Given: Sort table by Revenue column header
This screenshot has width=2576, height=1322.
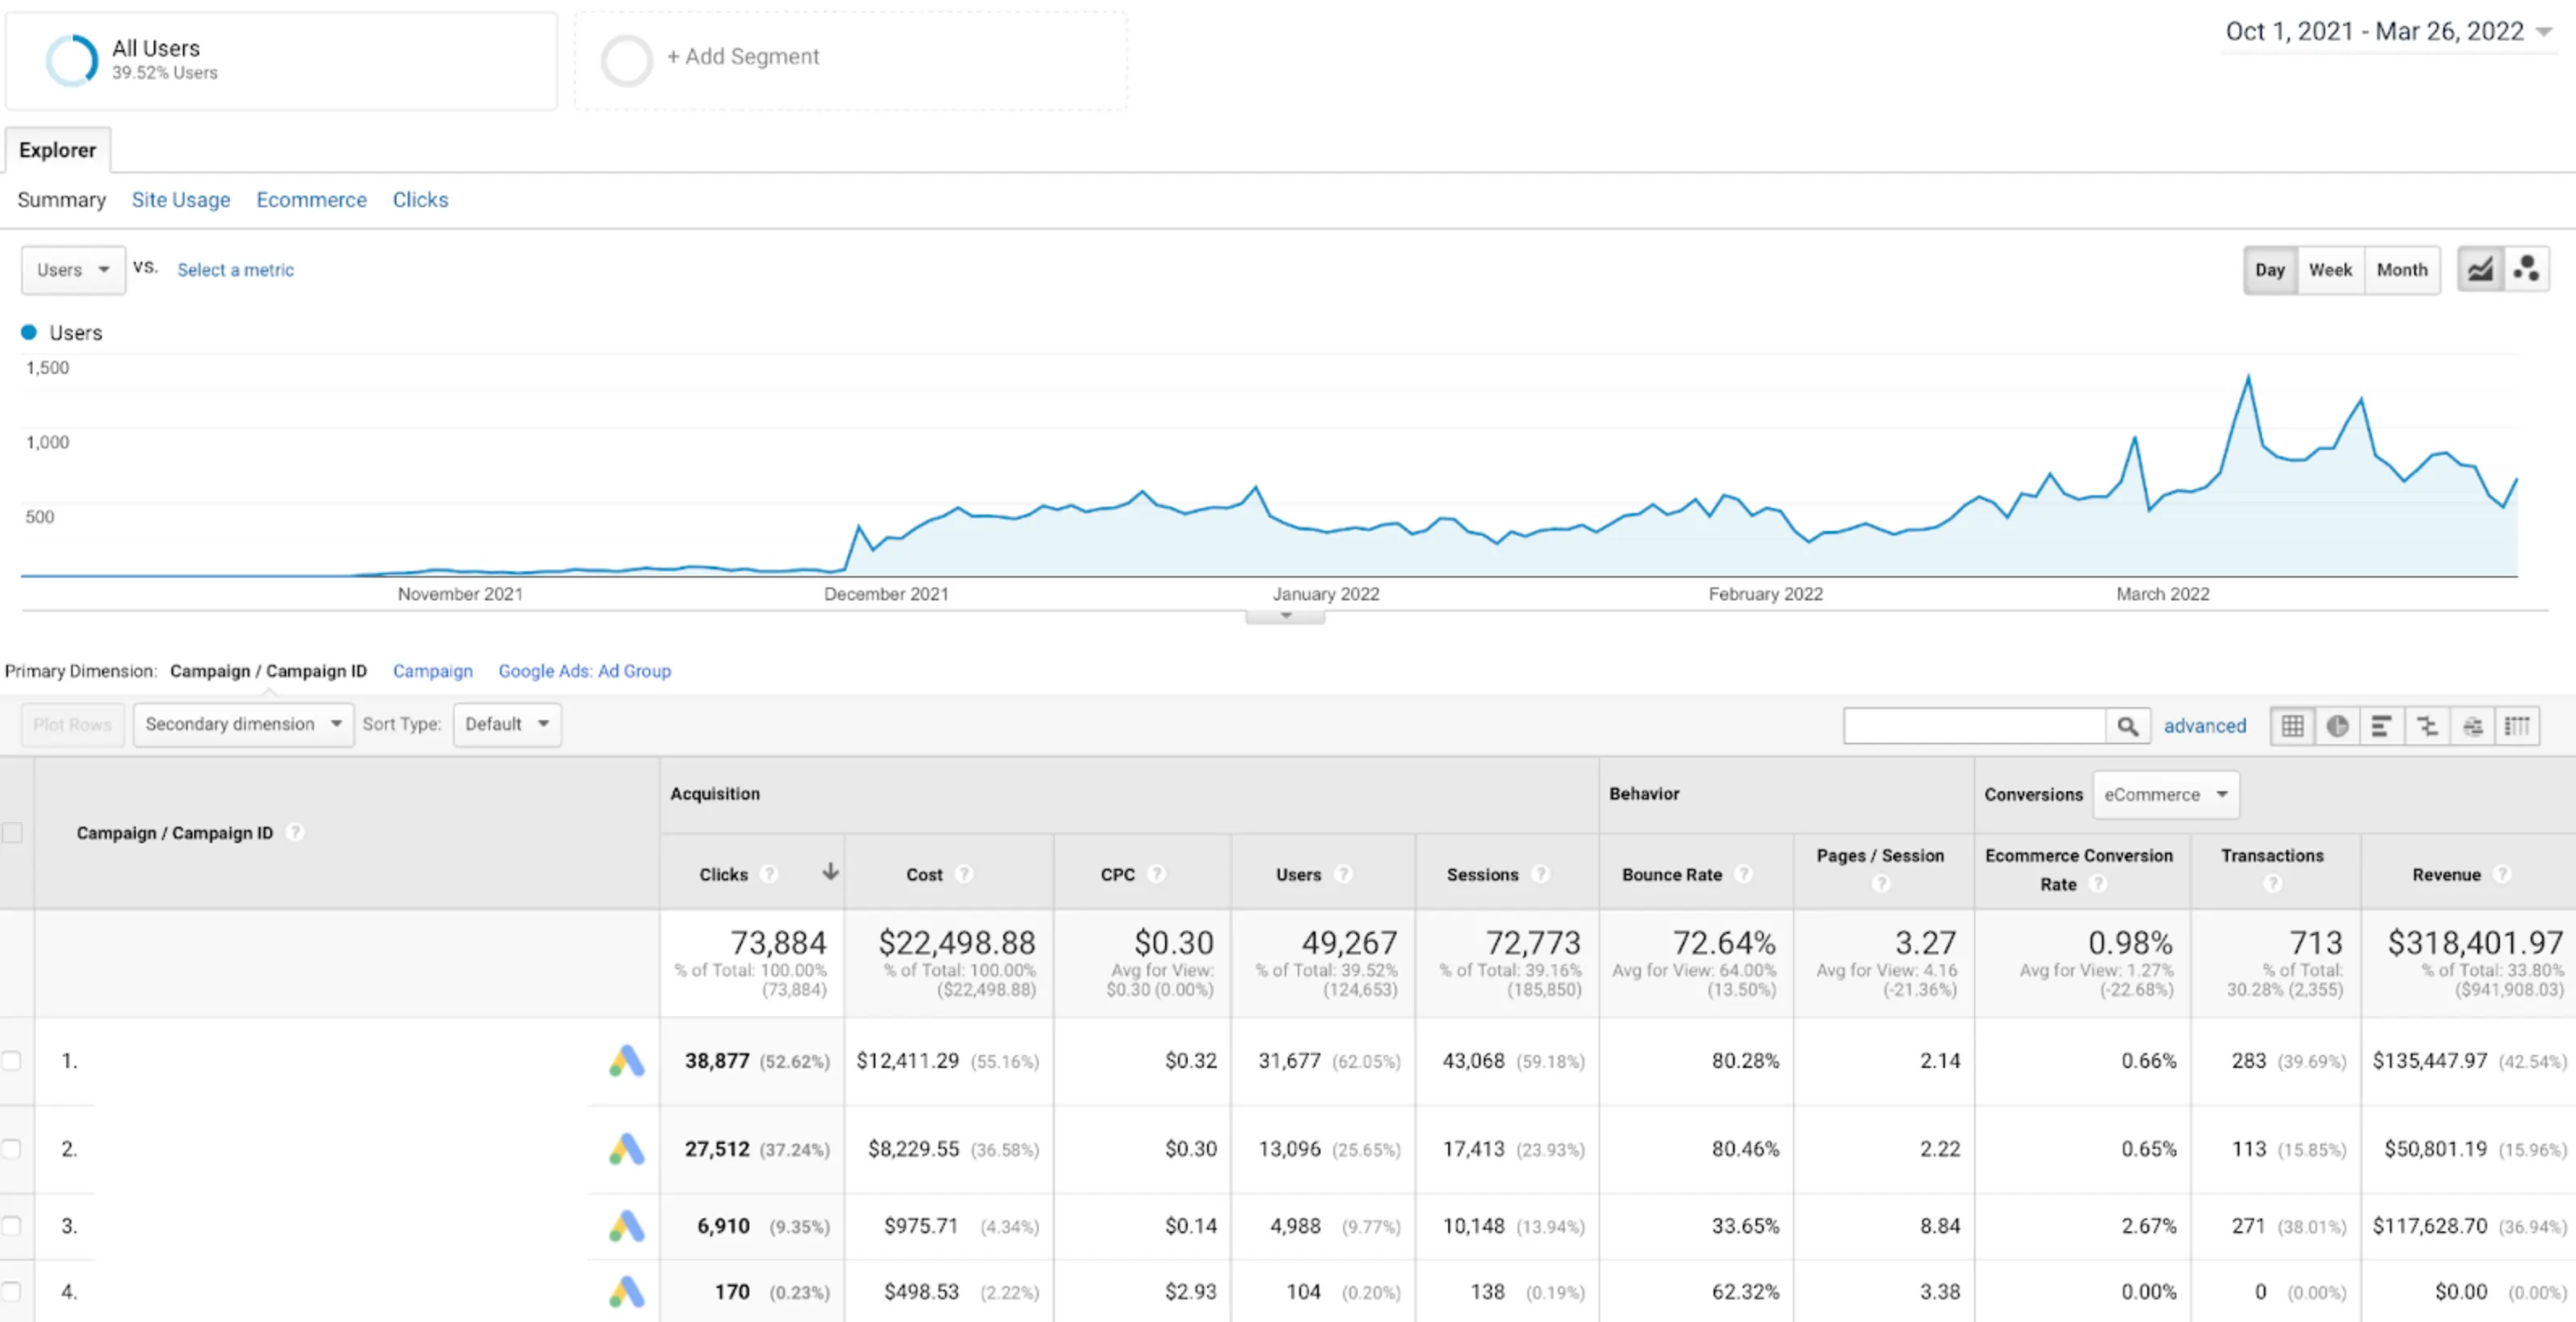Looking at the screenshot, I should coord(2447,875).
